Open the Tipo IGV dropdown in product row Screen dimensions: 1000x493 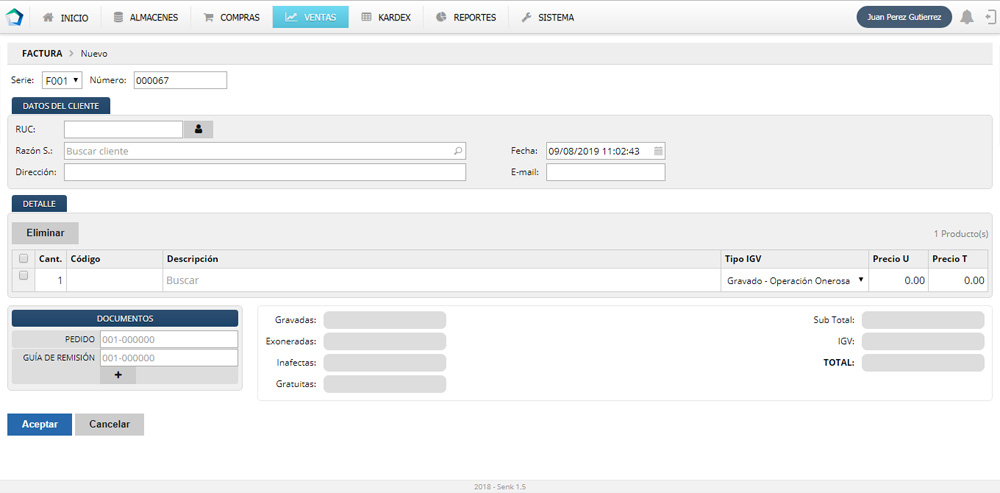coord(795,281)
